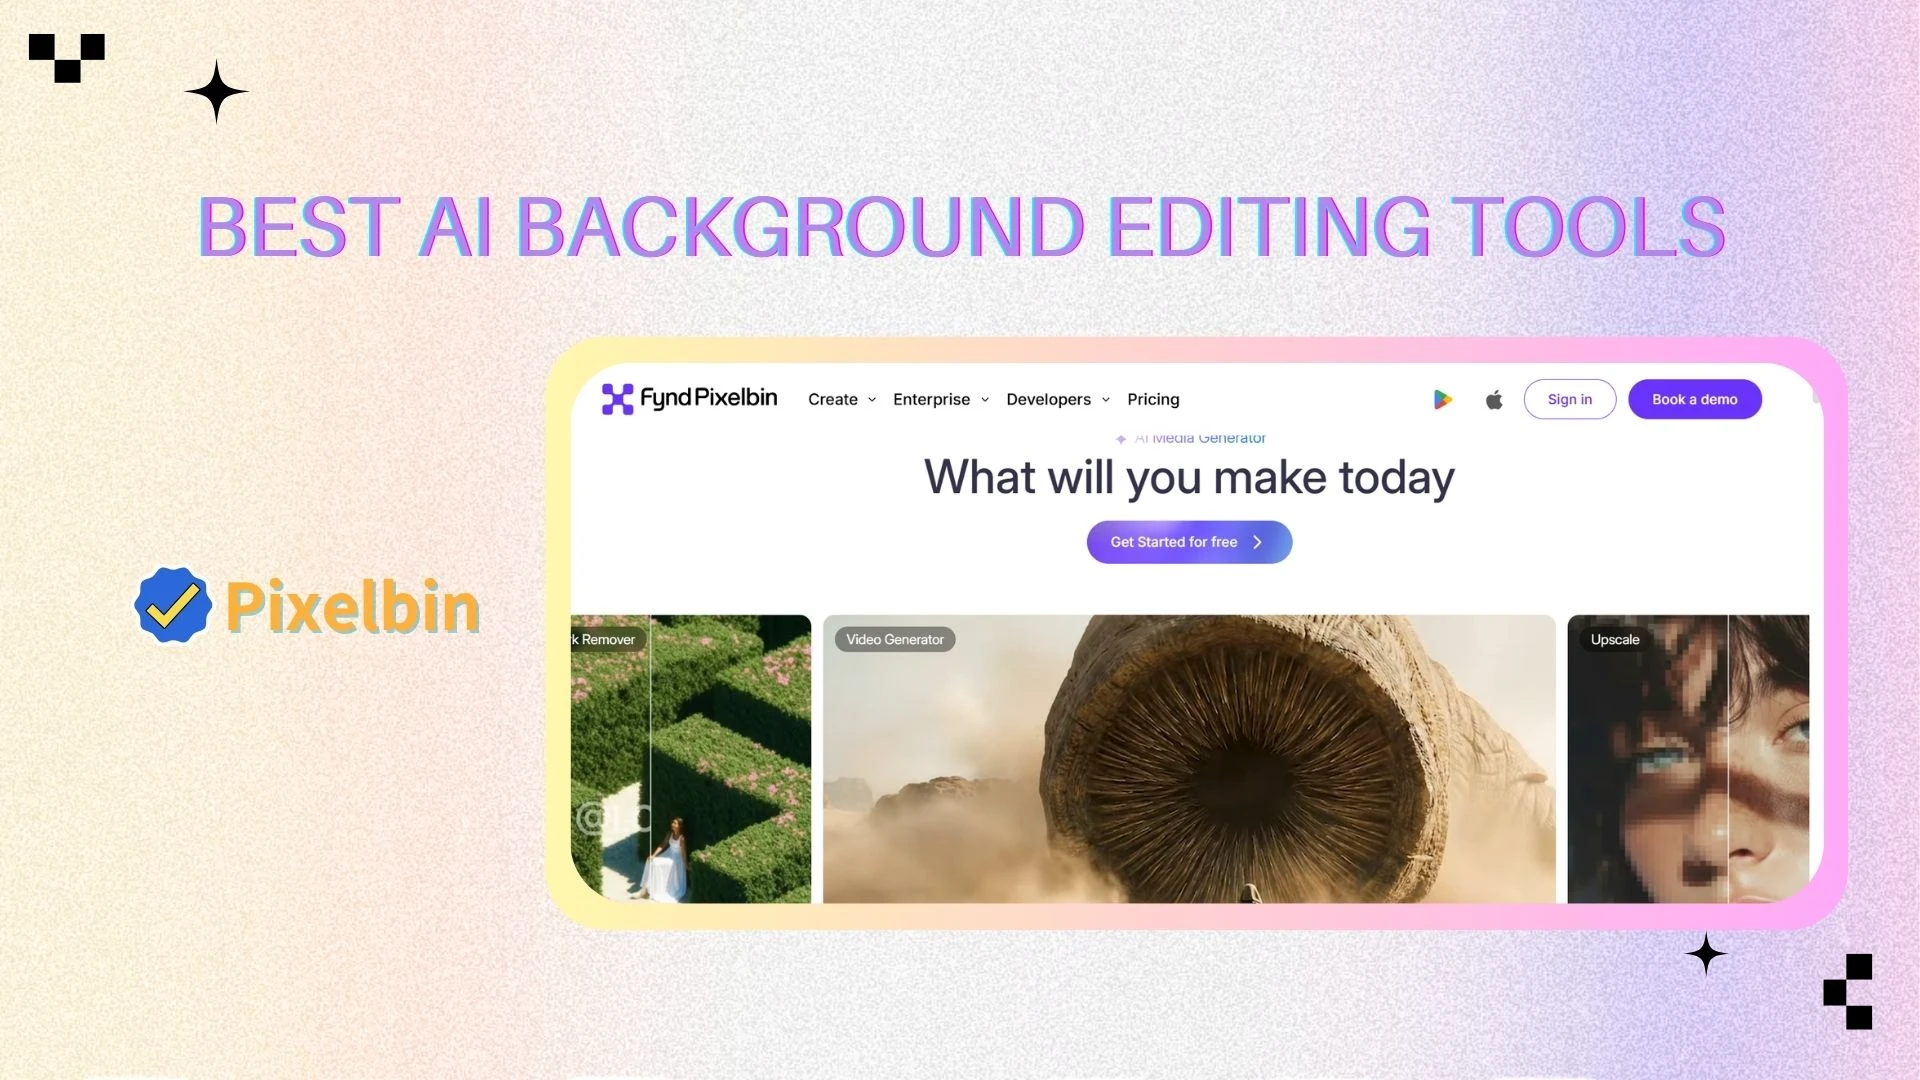Screen dimensions: 1920x1080
Task: Expand the Create dropdown chevron
Action: pos(872,400)
